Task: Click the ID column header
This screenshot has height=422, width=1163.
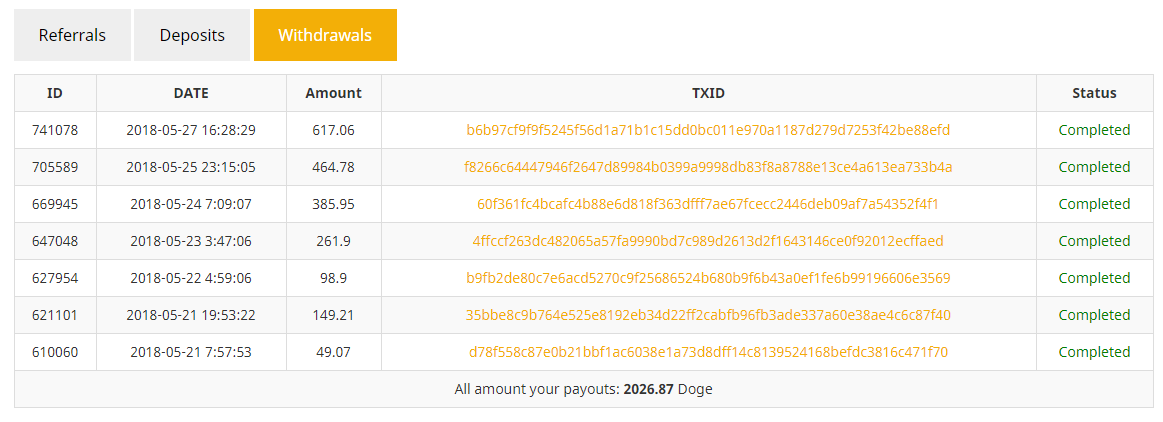Action: tap(55, 93)
